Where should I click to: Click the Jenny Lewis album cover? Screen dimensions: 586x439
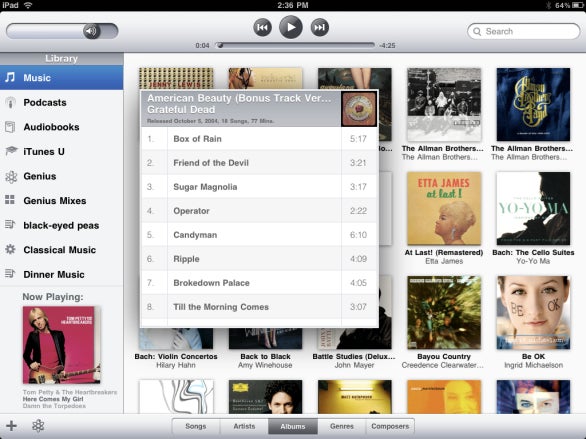pos(176,78)
